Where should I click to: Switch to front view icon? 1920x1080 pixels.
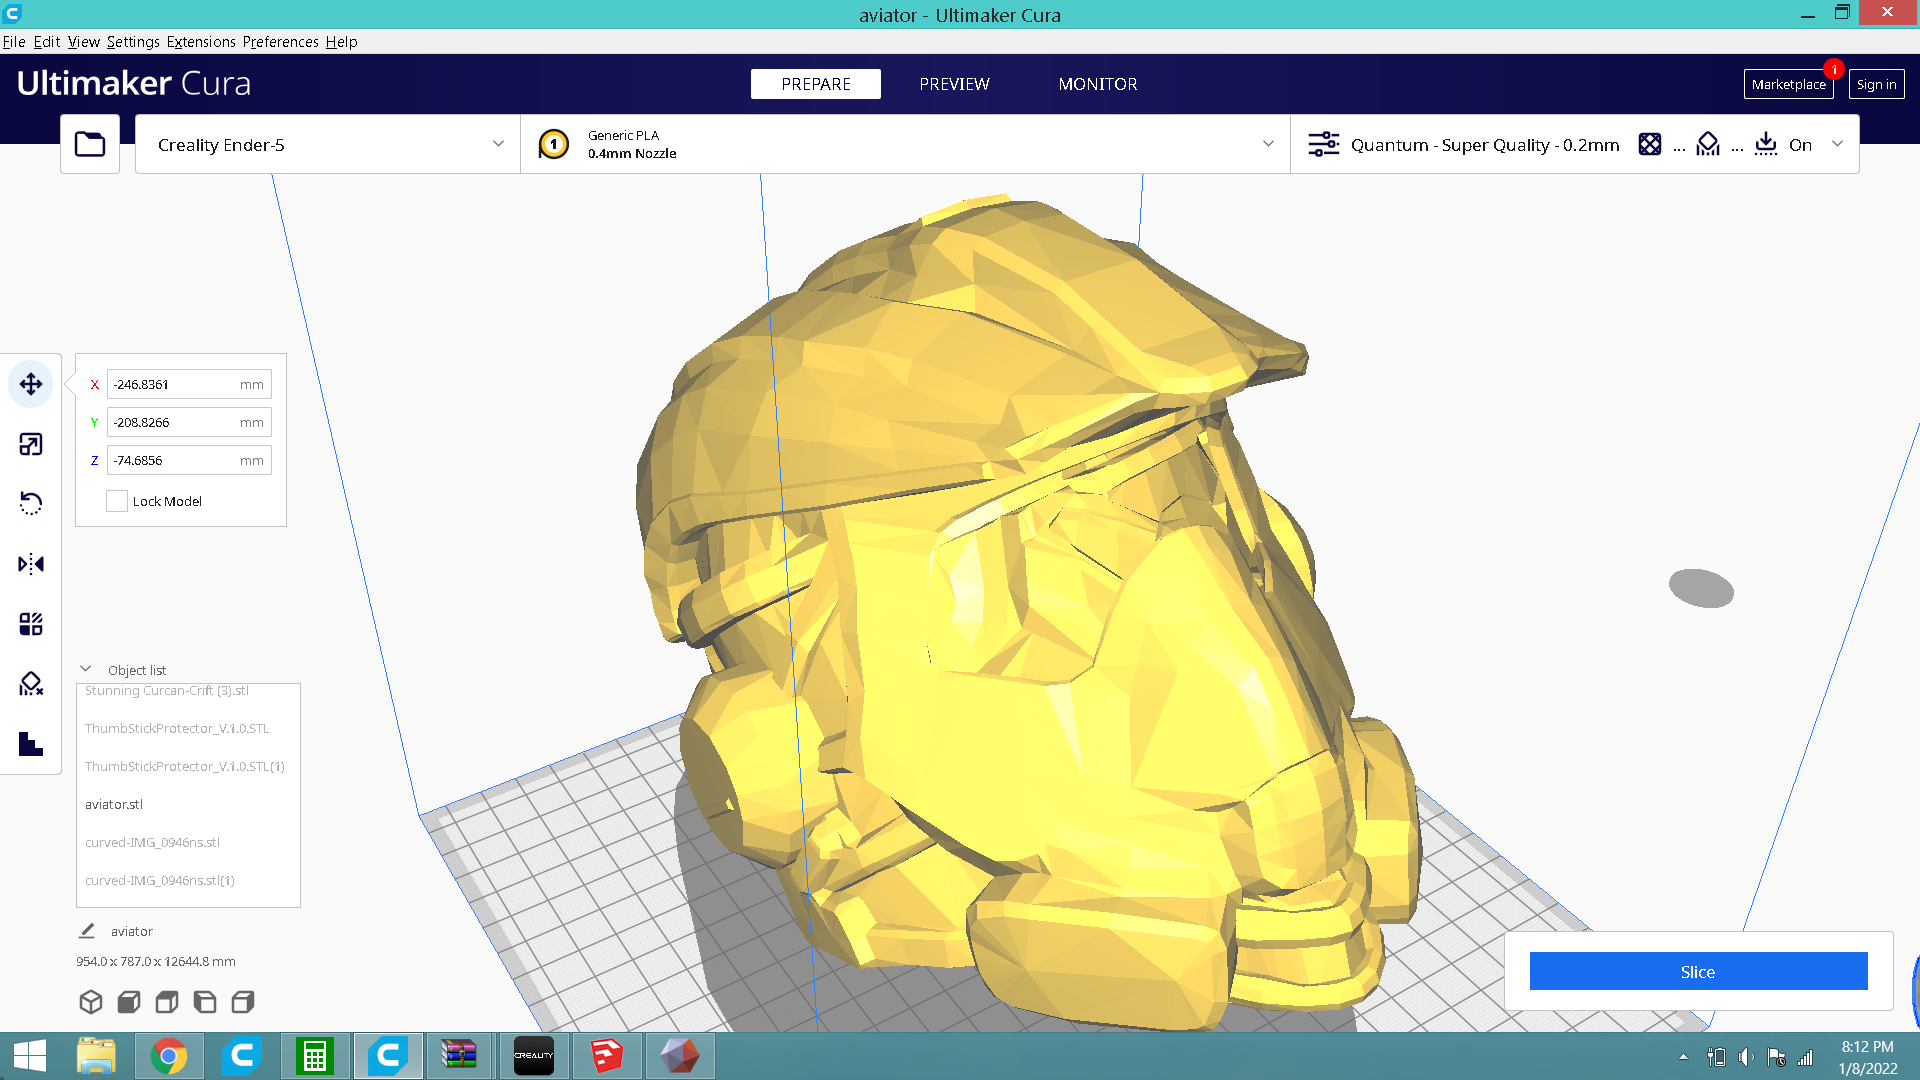[129, 1001]
